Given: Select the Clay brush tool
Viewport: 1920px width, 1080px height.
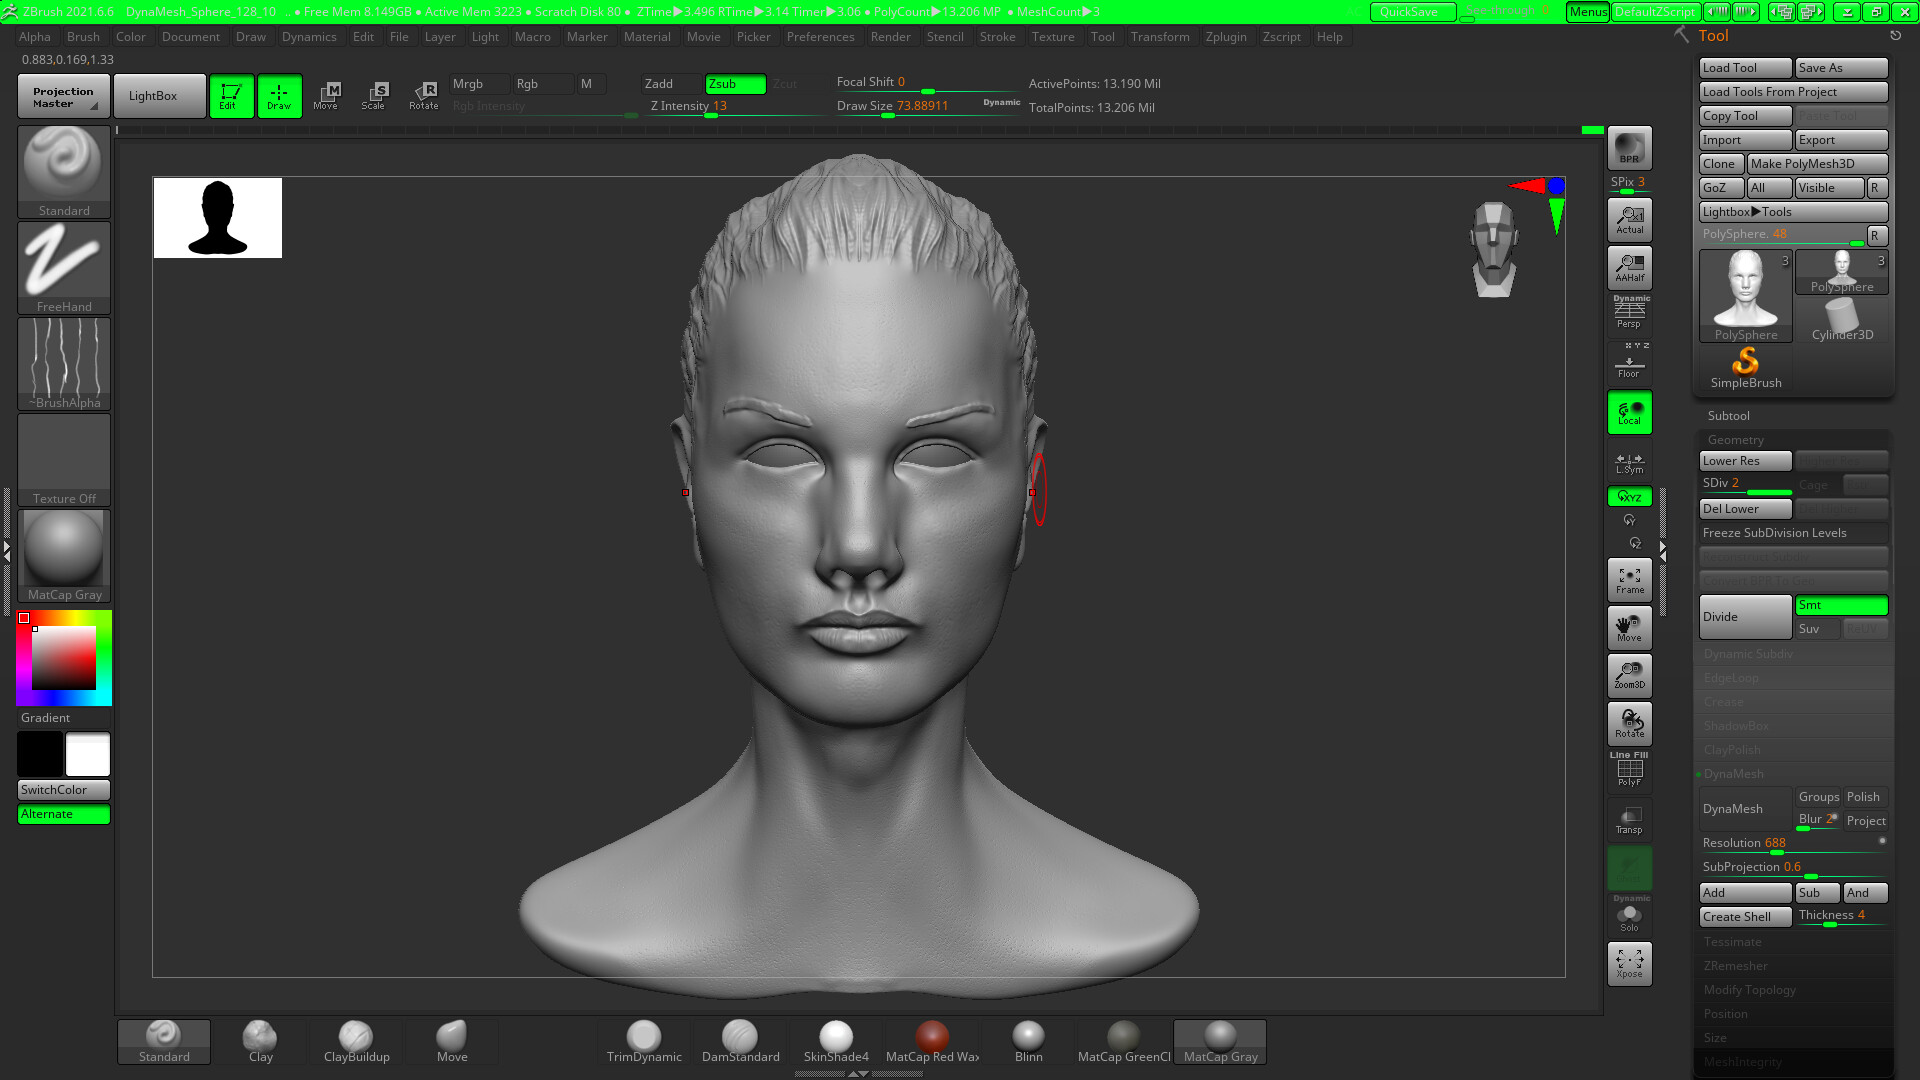Looking at the screenshot, I should pos(260,1040).
